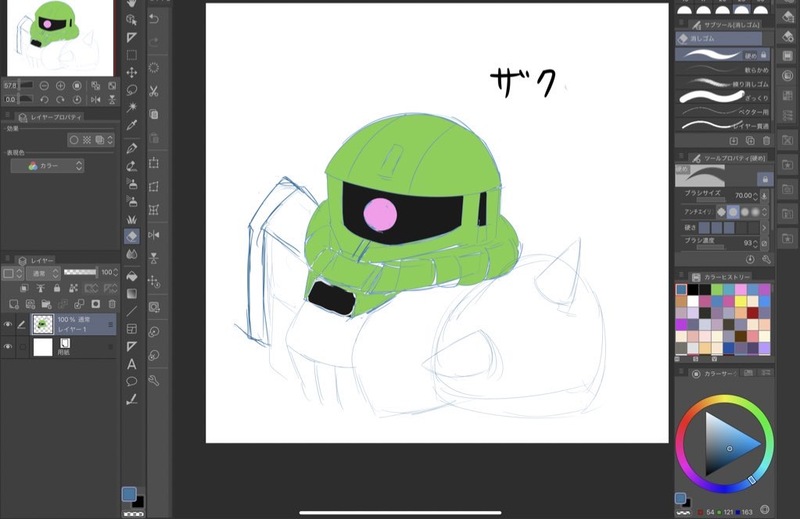Toggle the Tool Property lock button
This screenshot has width=800, height=519.
(x=765, y=179)
